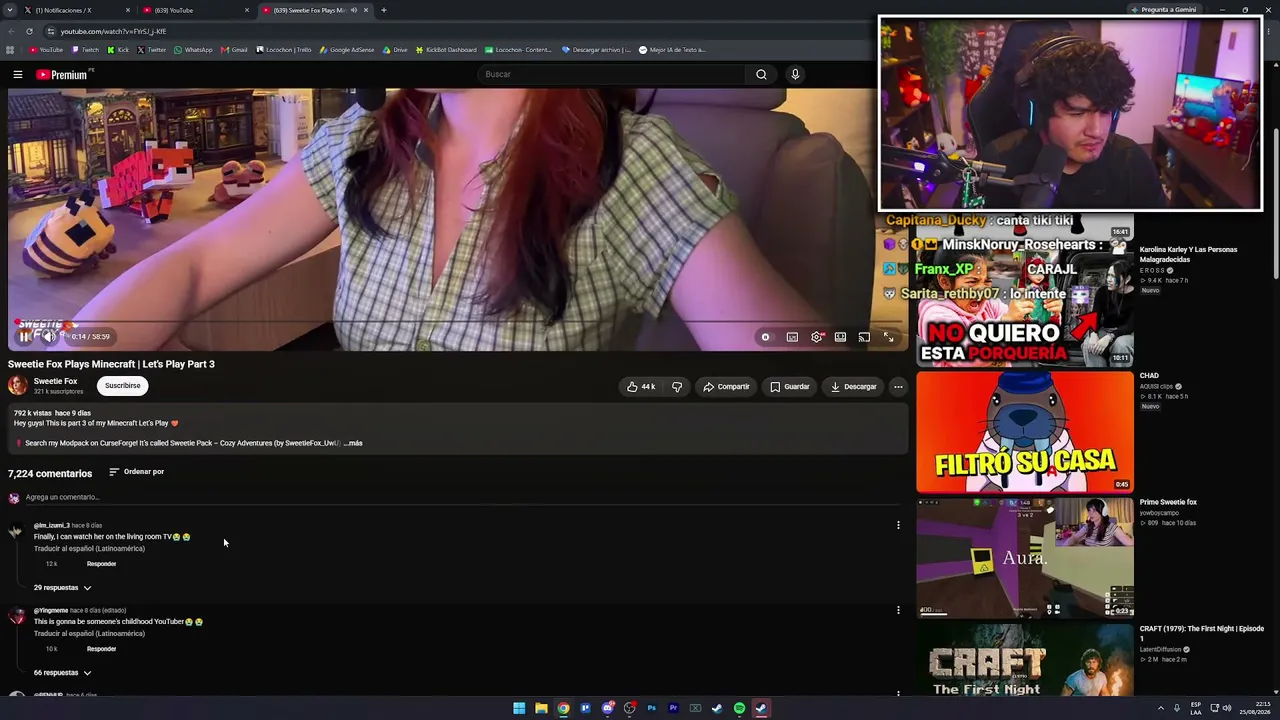The height and width of the screenshot is (720, 1280).
Task: Subscribe to Sweetie Fox with Suscribirse
Action: click(x=123, y=386)
